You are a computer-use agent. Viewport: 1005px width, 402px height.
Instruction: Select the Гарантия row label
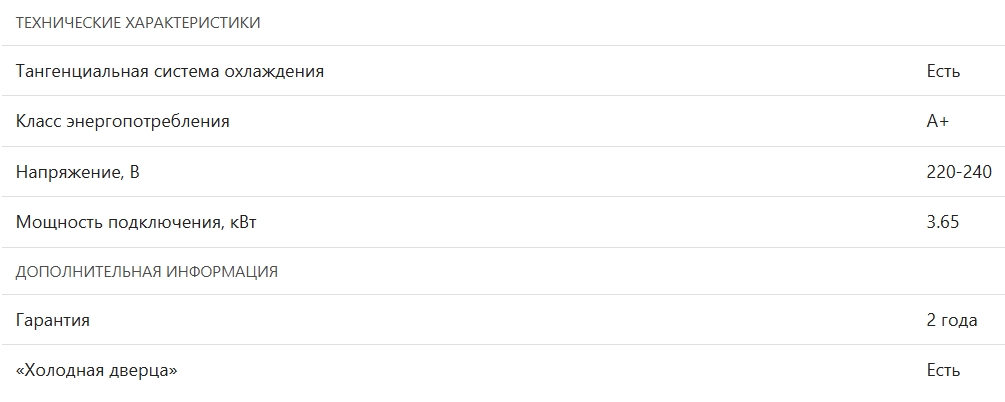click(x=53, y=321)
